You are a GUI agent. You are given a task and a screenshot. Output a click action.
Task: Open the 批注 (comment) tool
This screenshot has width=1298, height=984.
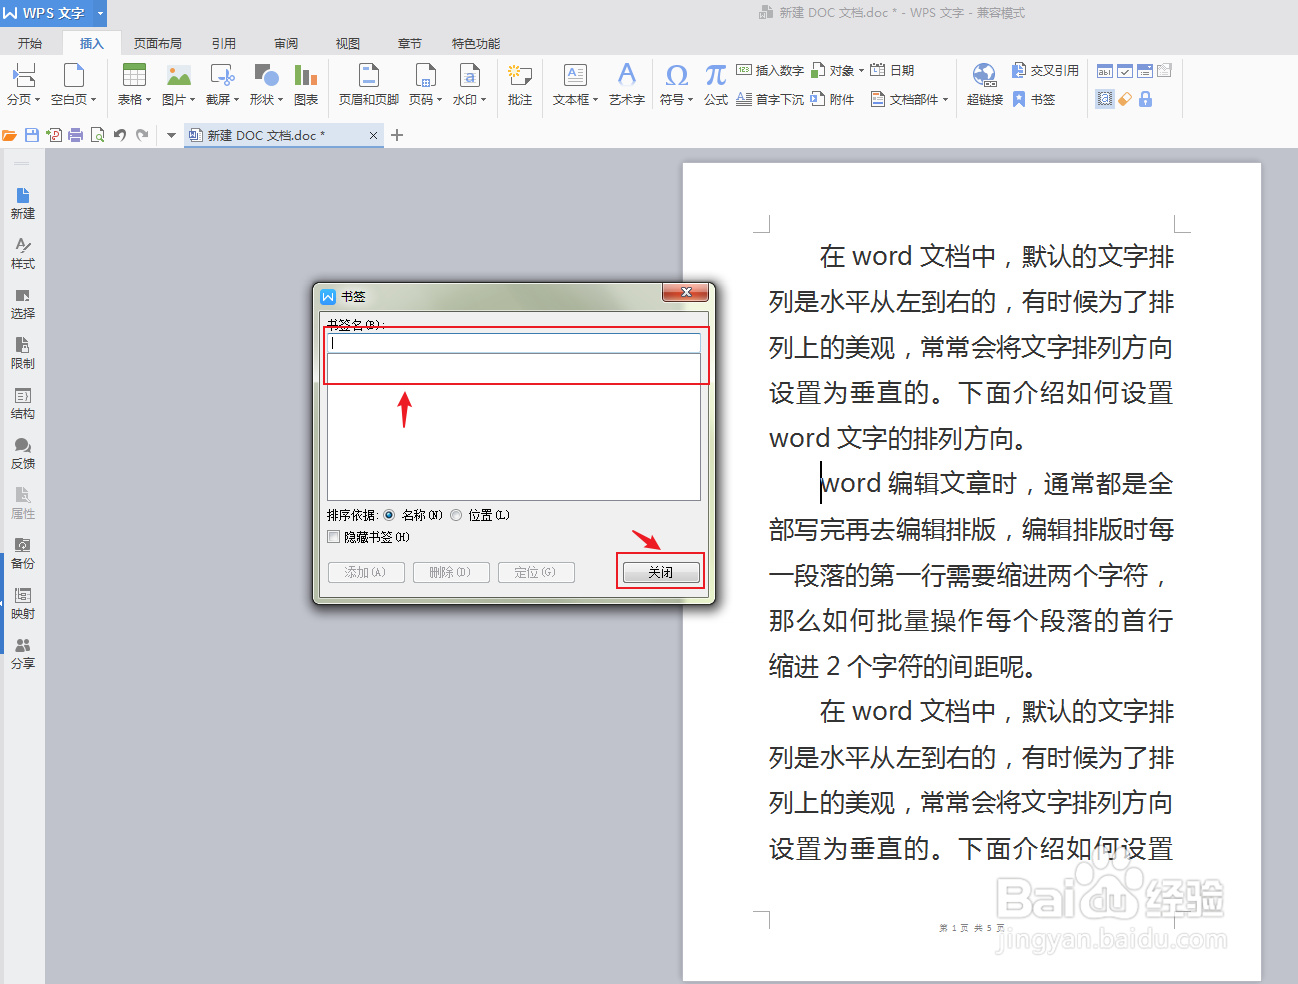click(x=519, y=82)
